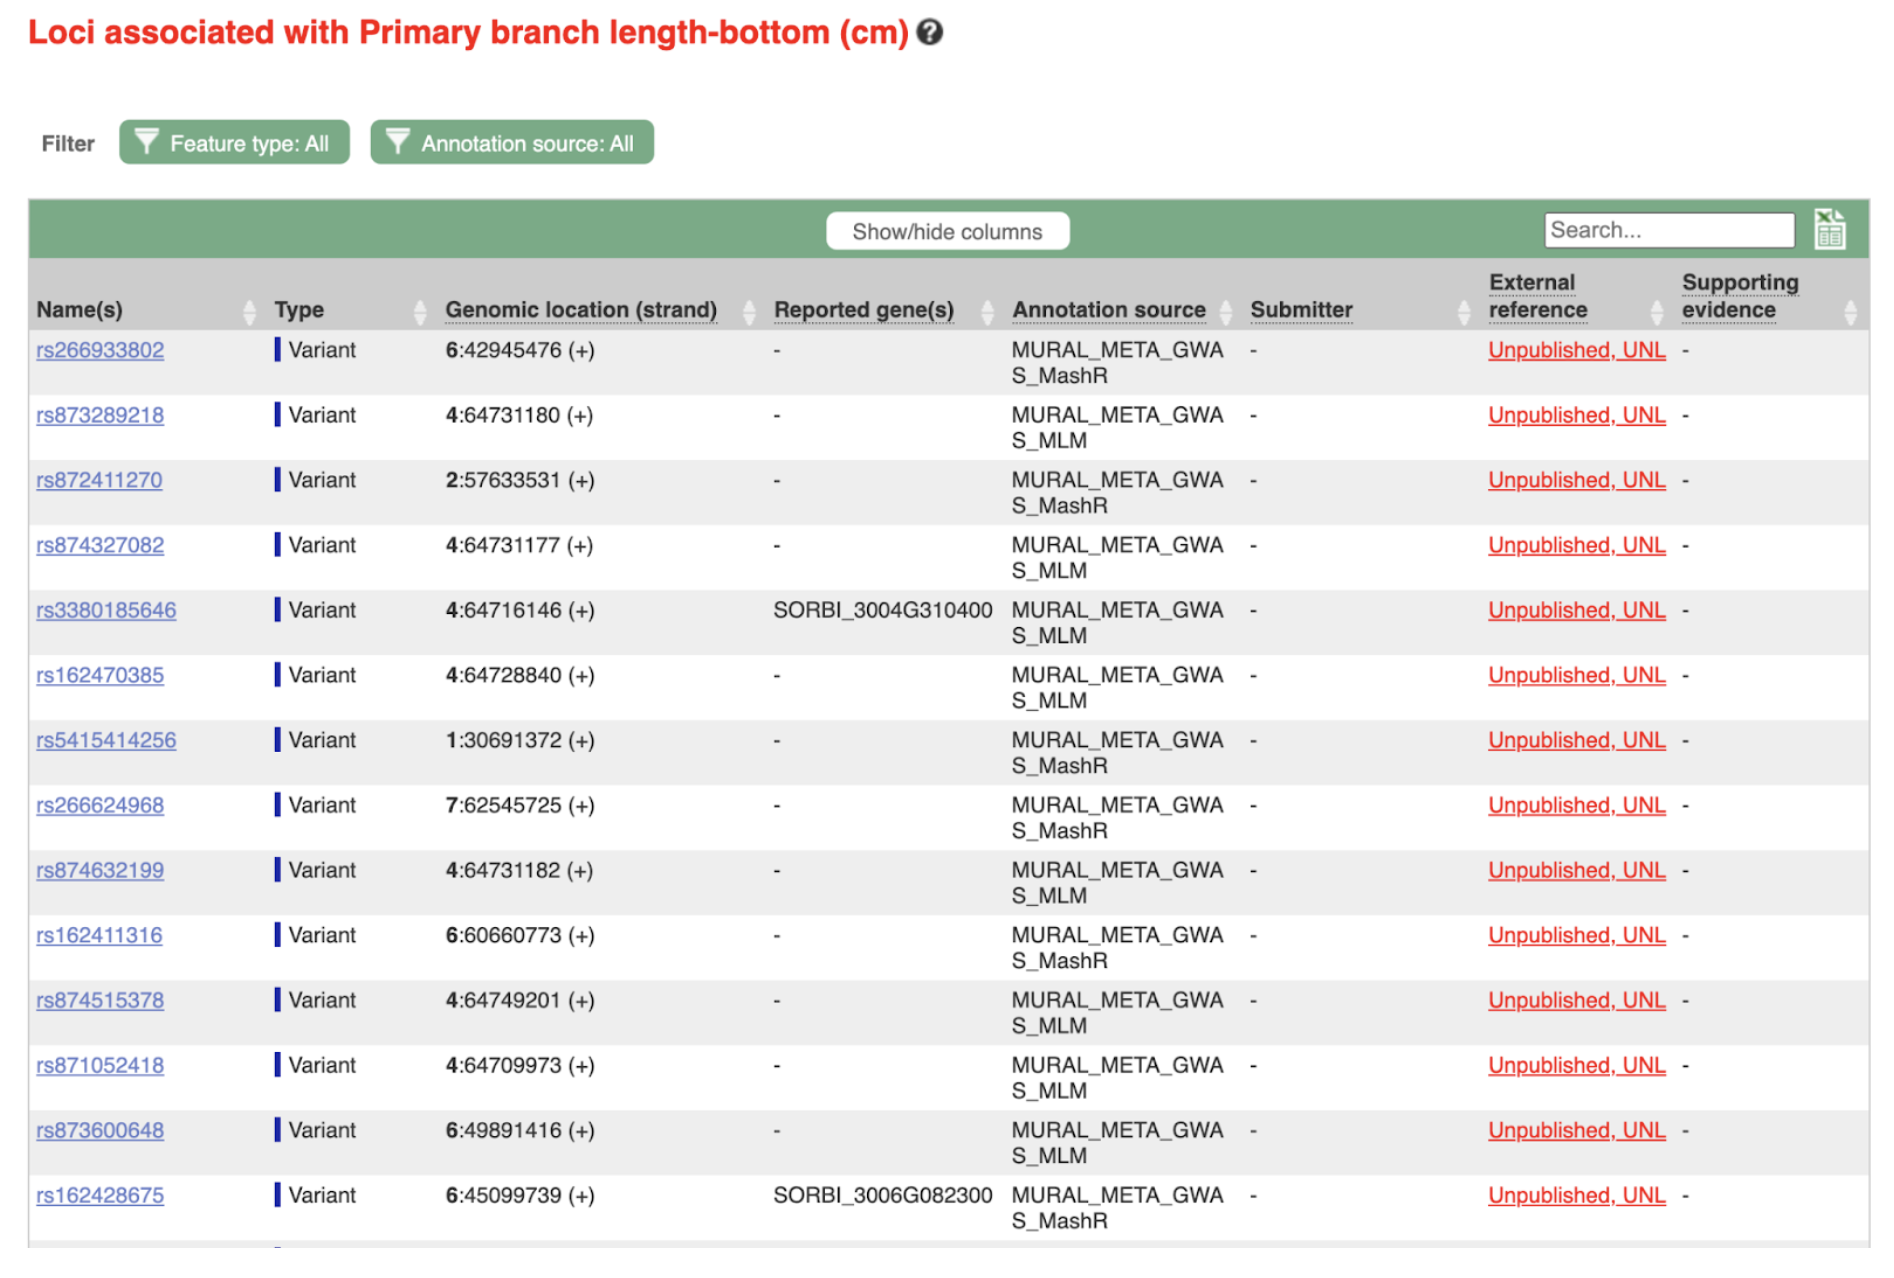Open variant link rs162428675

pos(100,1195)
